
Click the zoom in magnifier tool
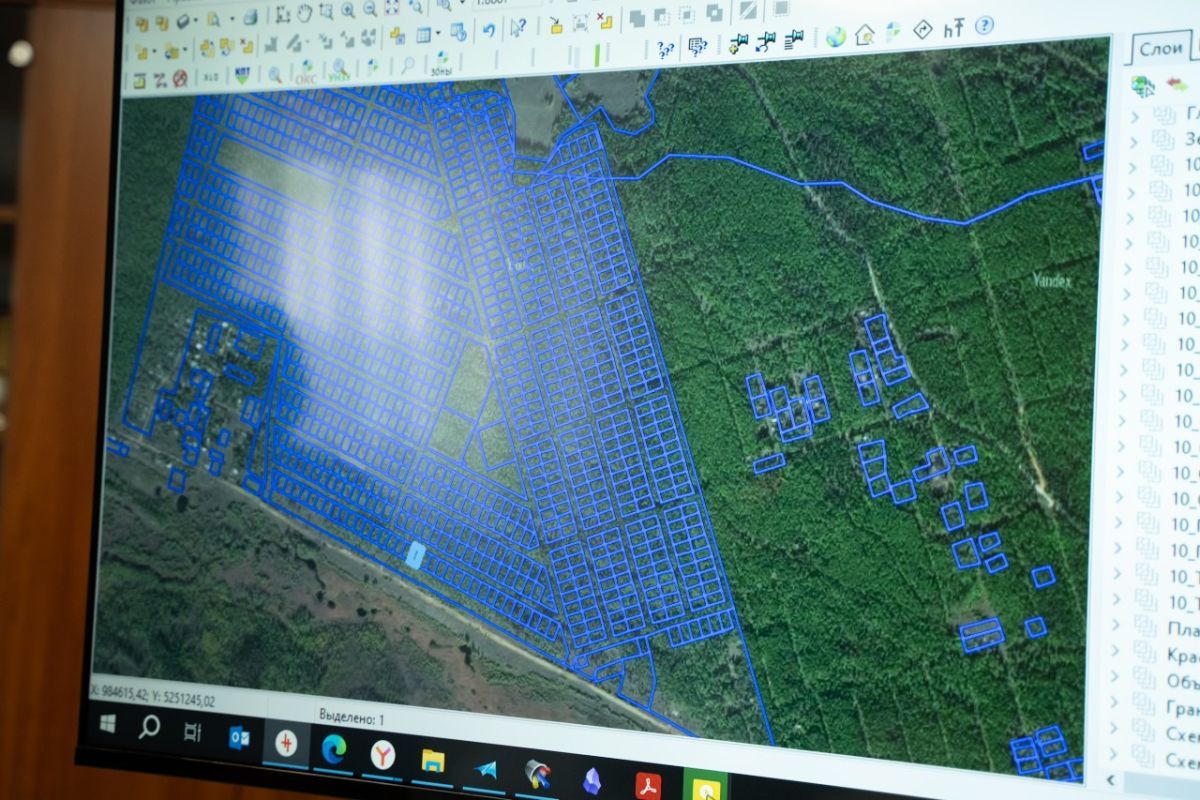click(x=348, y=10)
